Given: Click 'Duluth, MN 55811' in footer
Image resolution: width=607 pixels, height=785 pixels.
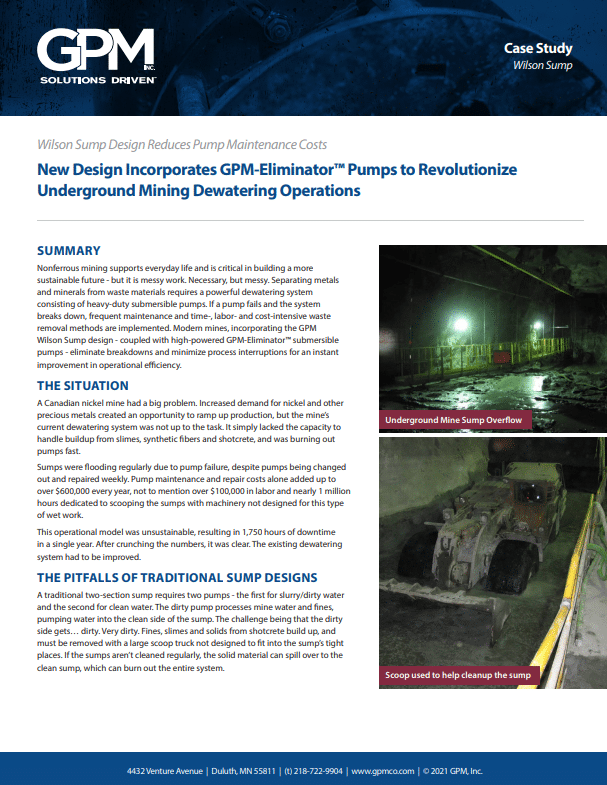Looking at the screenshot, I should coord(243,771).
